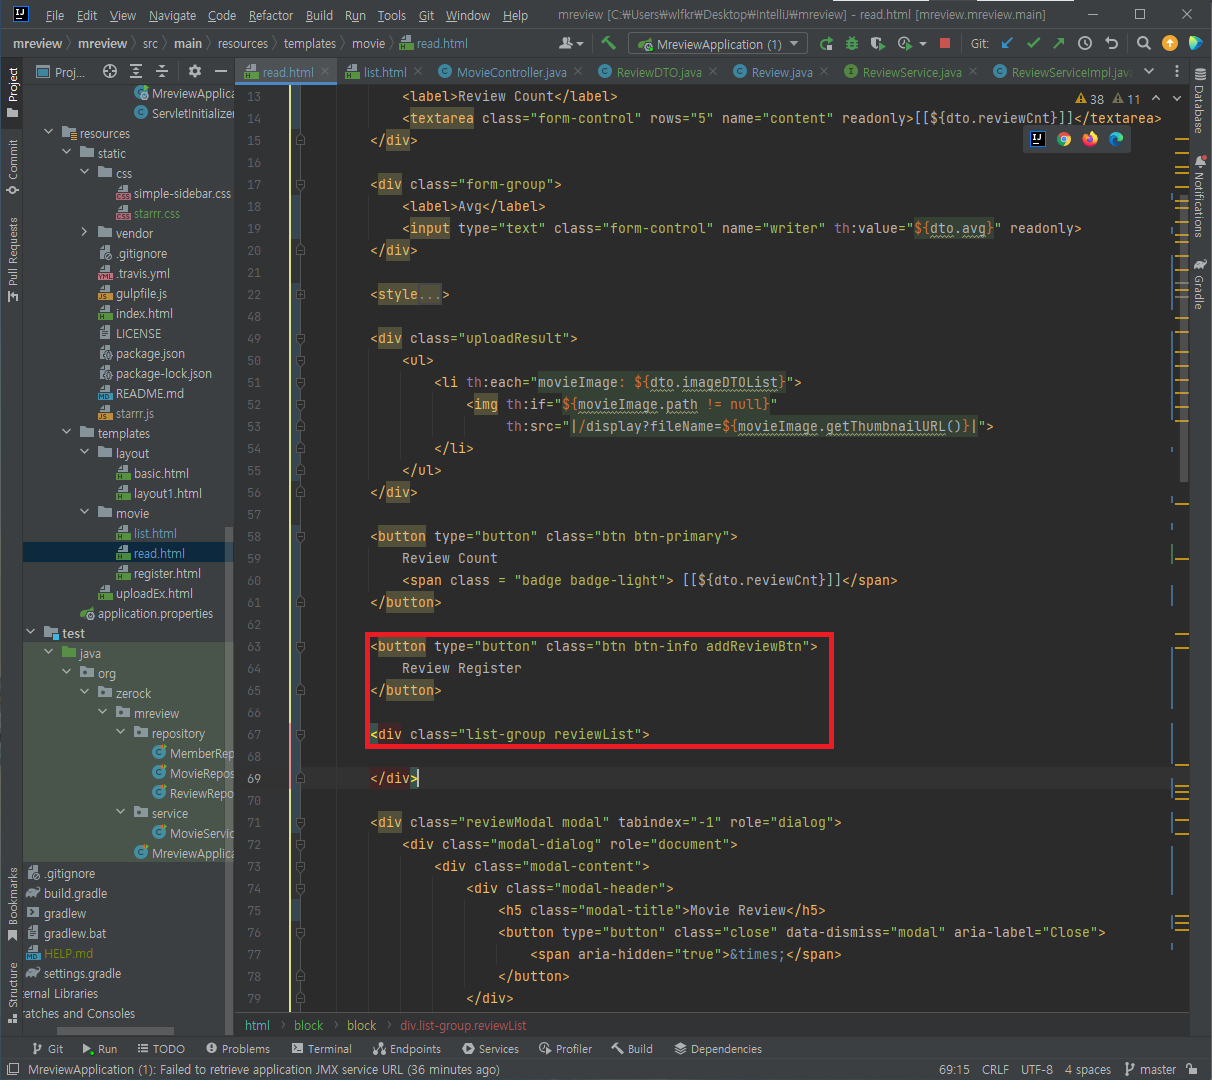Toggle the Pull Requests tool window
The height and width of the screenshot is (1080, 1212).
tap(13, 258)
